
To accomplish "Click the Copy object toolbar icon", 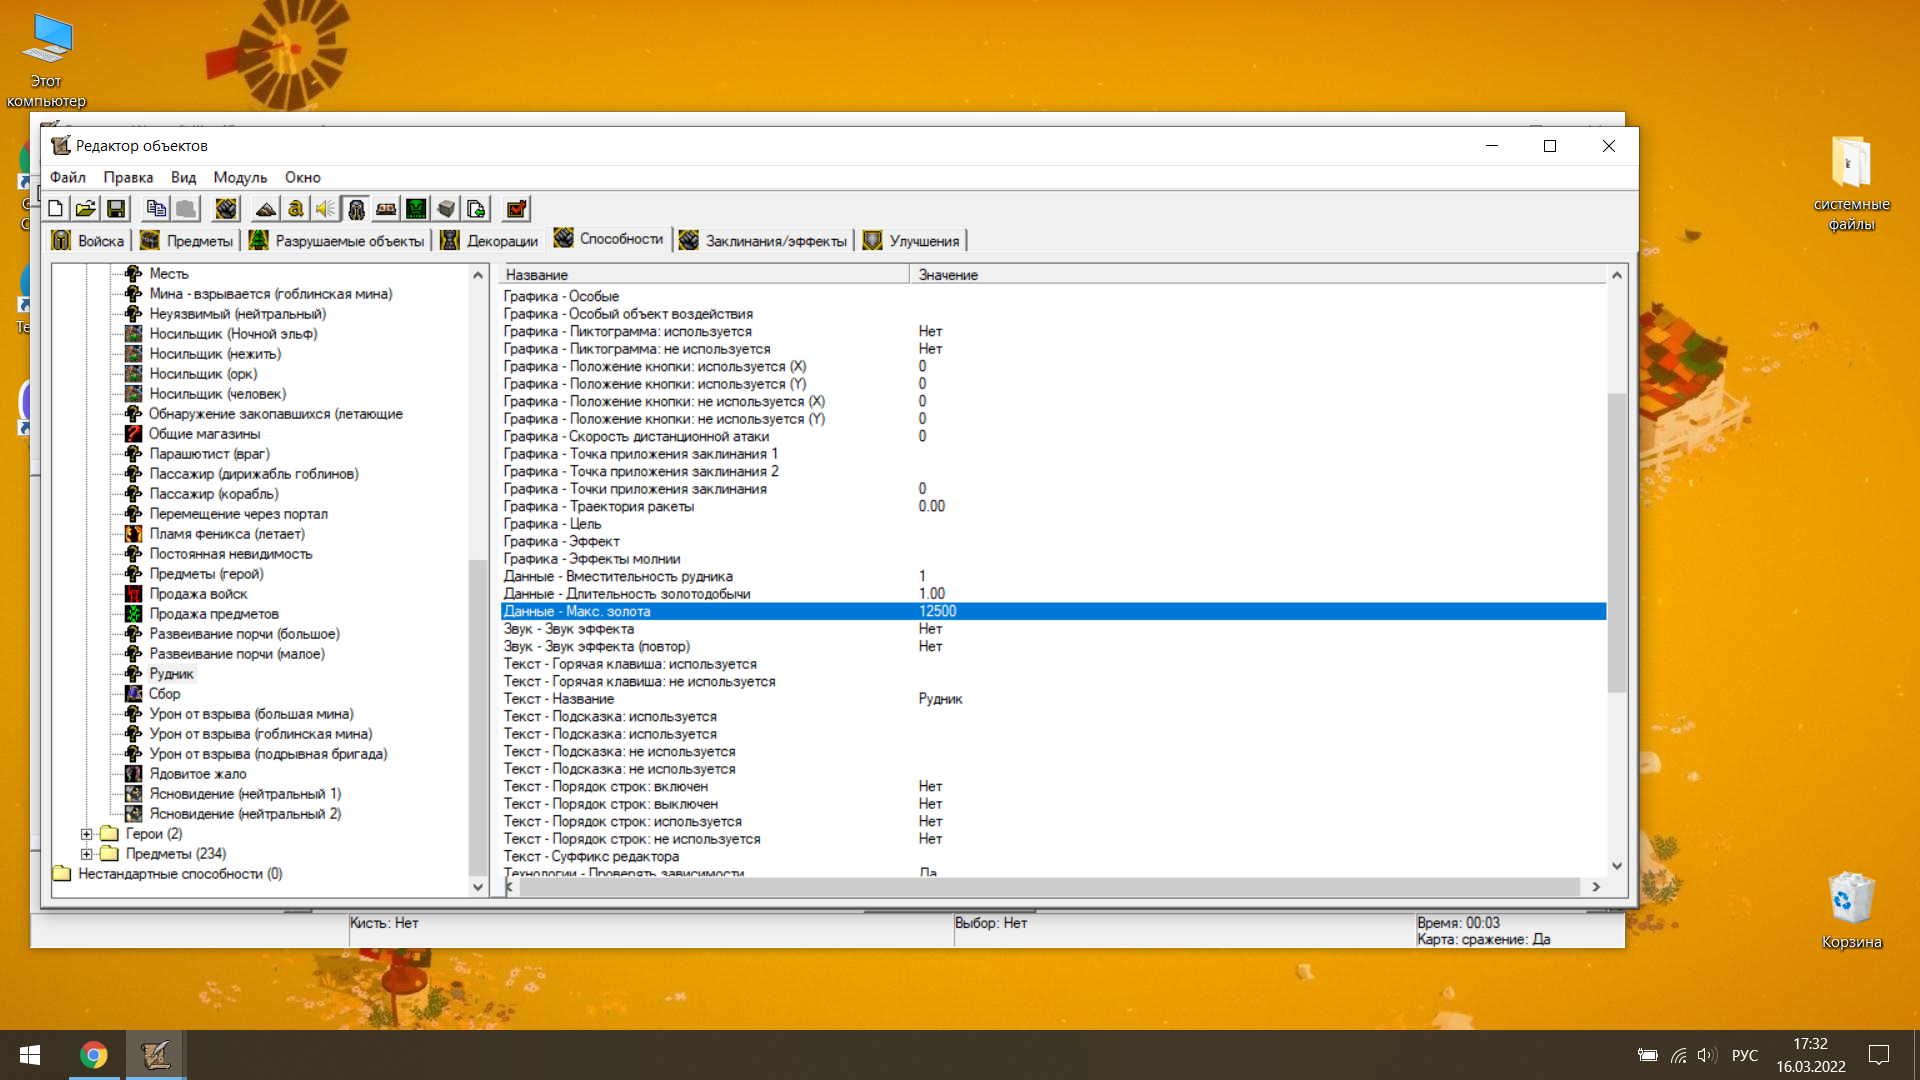I will click(156, 209).
